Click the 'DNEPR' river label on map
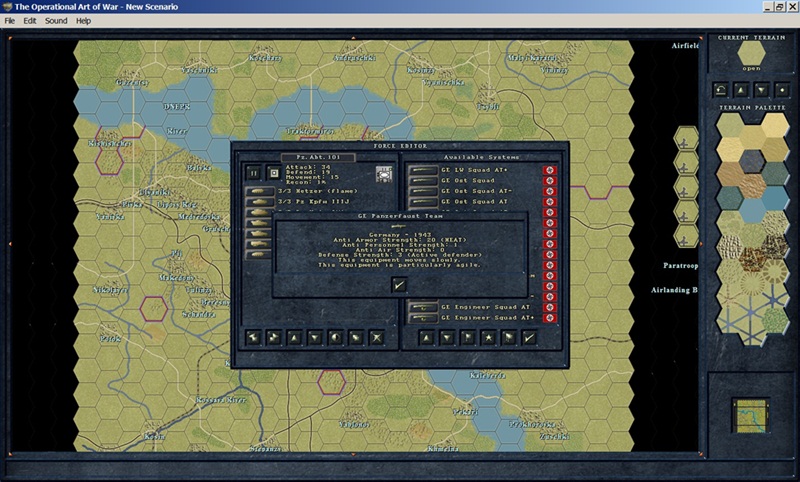The image size is (800, 482). pyautogui.click(x=177, y=107)
